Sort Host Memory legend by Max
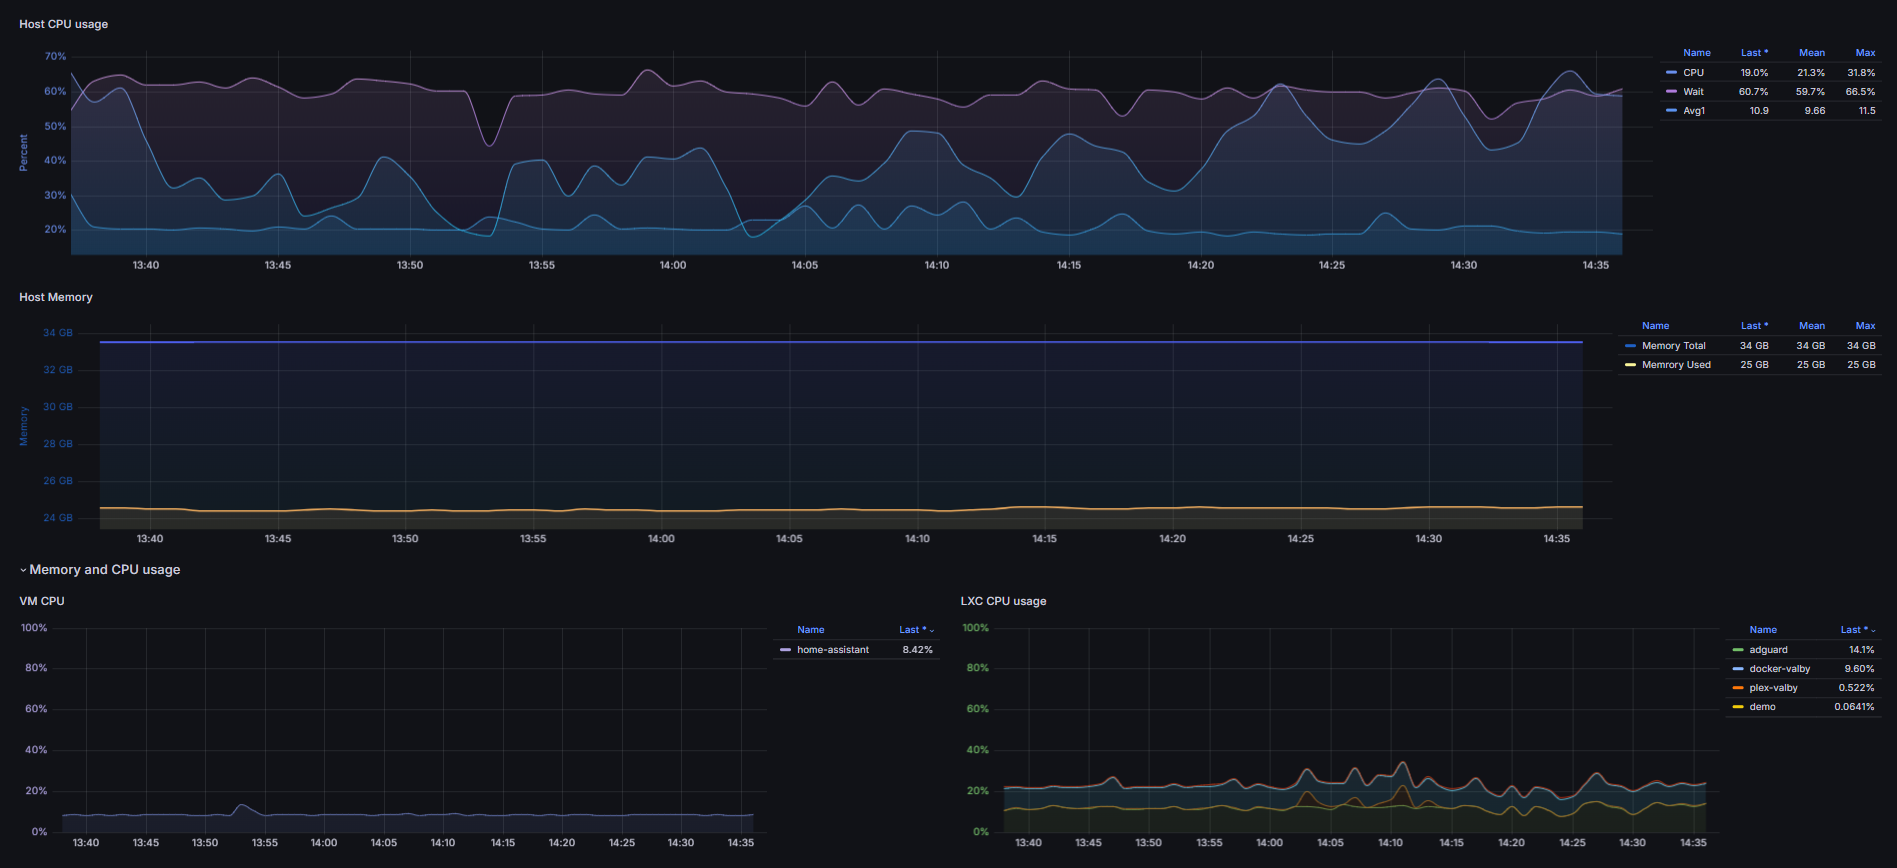 click(x=1865, y=326)
